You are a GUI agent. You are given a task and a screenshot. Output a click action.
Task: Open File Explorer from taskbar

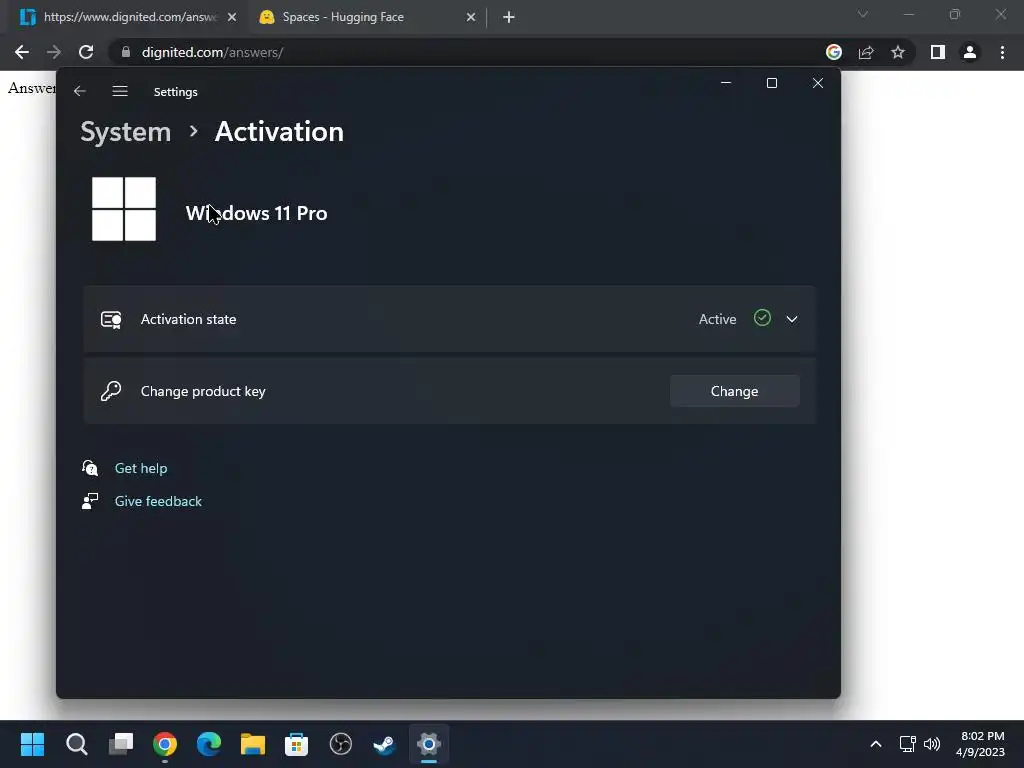[253, 744]
